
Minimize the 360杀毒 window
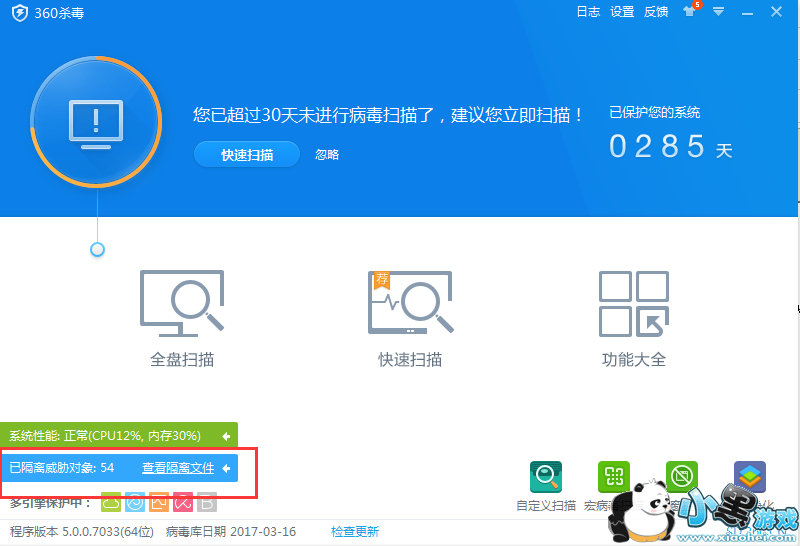(x=747, y=13)
